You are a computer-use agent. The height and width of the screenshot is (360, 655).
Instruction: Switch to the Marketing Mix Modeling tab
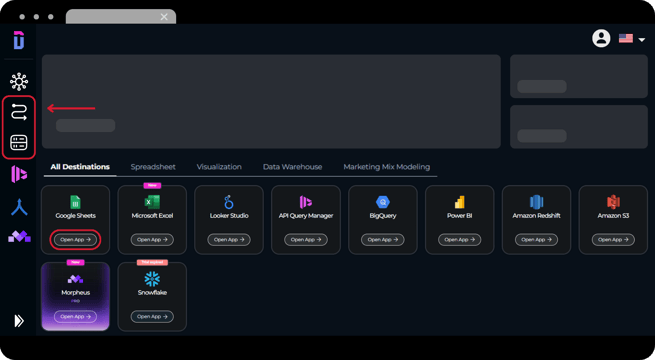[x=386, y=167]
